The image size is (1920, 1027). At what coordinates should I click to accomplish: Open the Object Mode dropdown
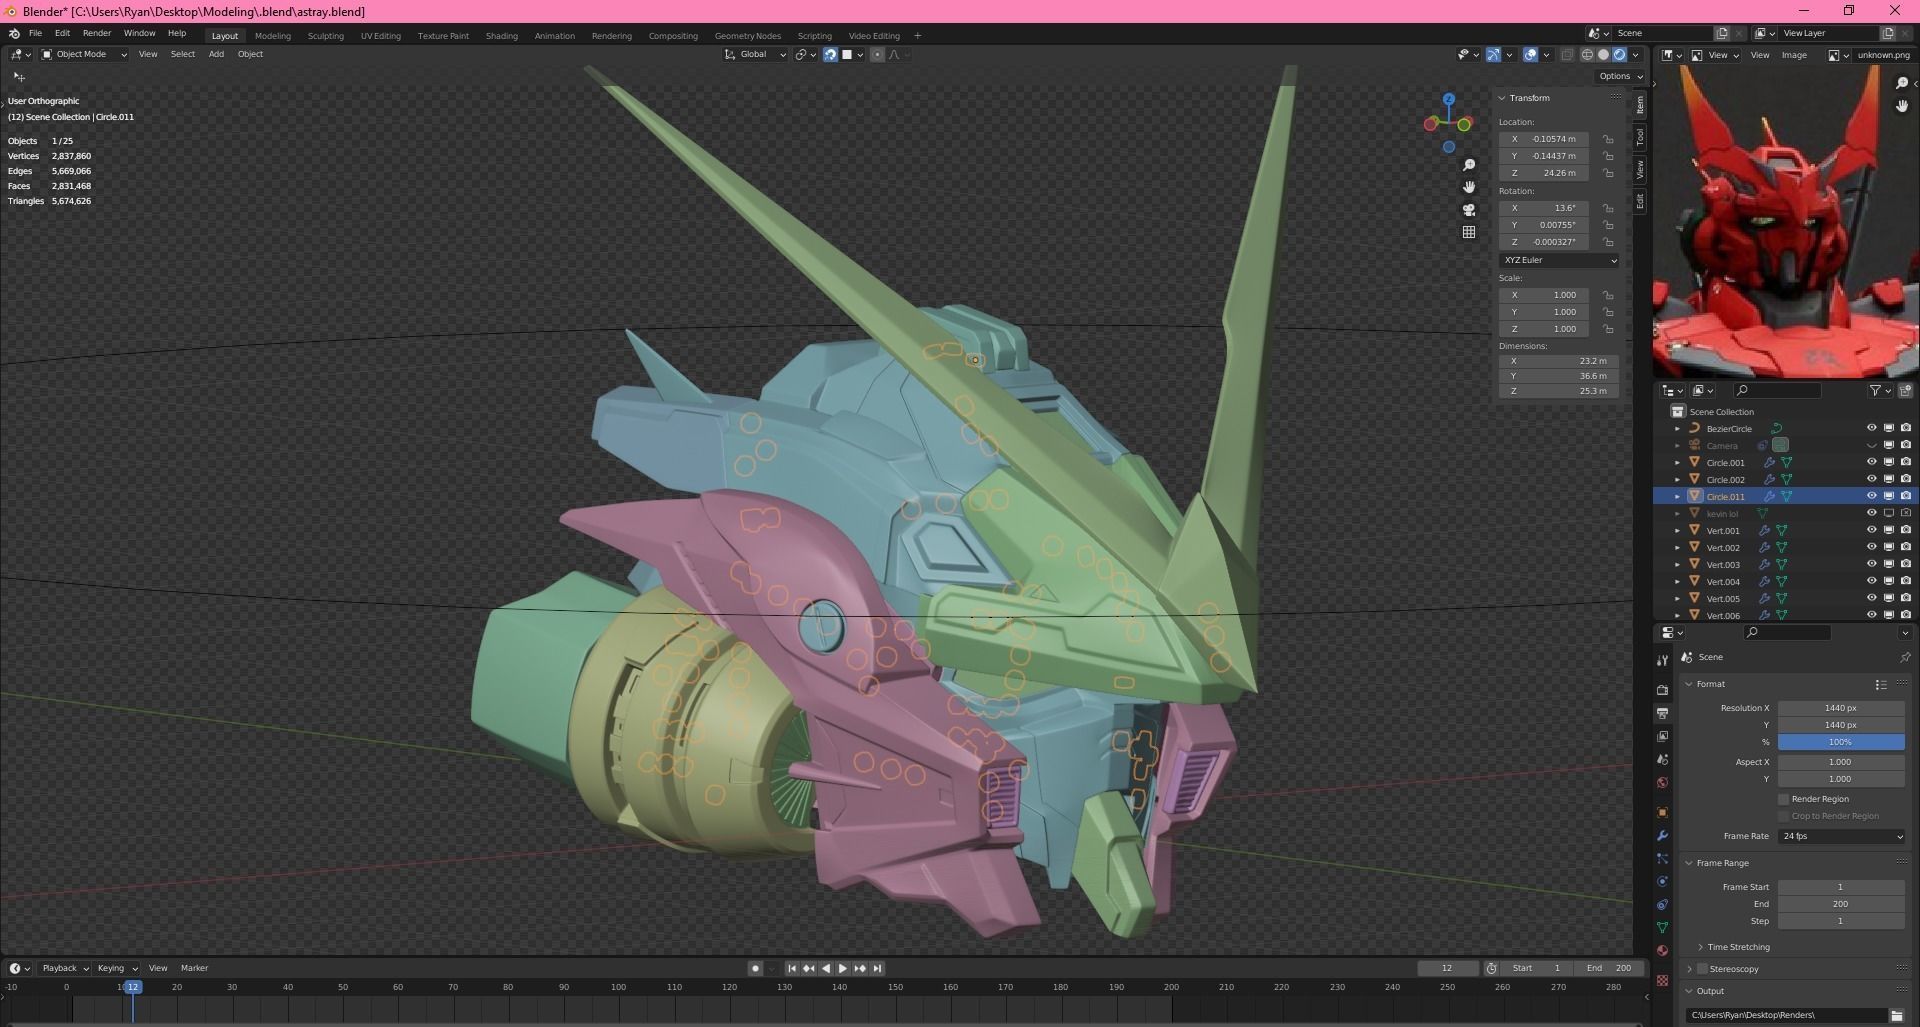click(84, 54)
